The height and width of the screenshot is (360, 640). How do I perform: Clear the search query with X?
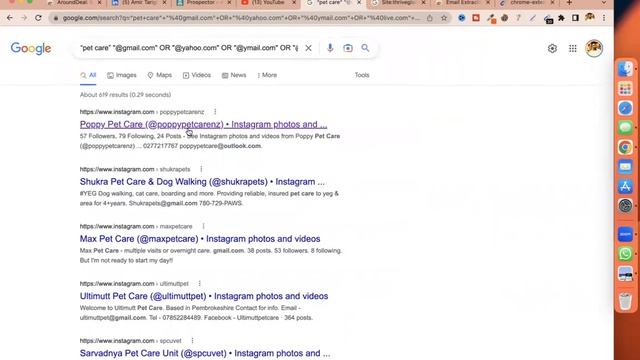(x=309, y=48)
